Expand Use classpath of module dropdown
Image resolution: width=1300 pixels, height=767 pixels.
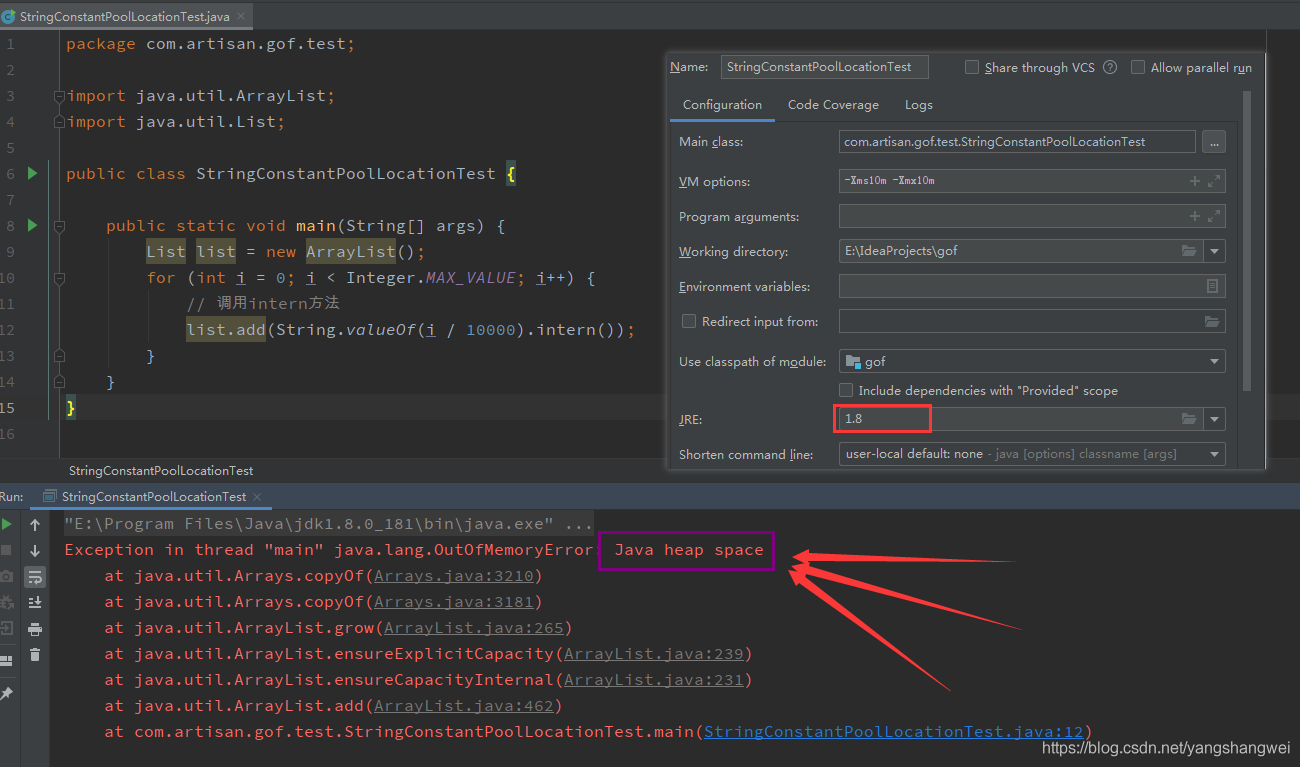tap(1214, 361)
